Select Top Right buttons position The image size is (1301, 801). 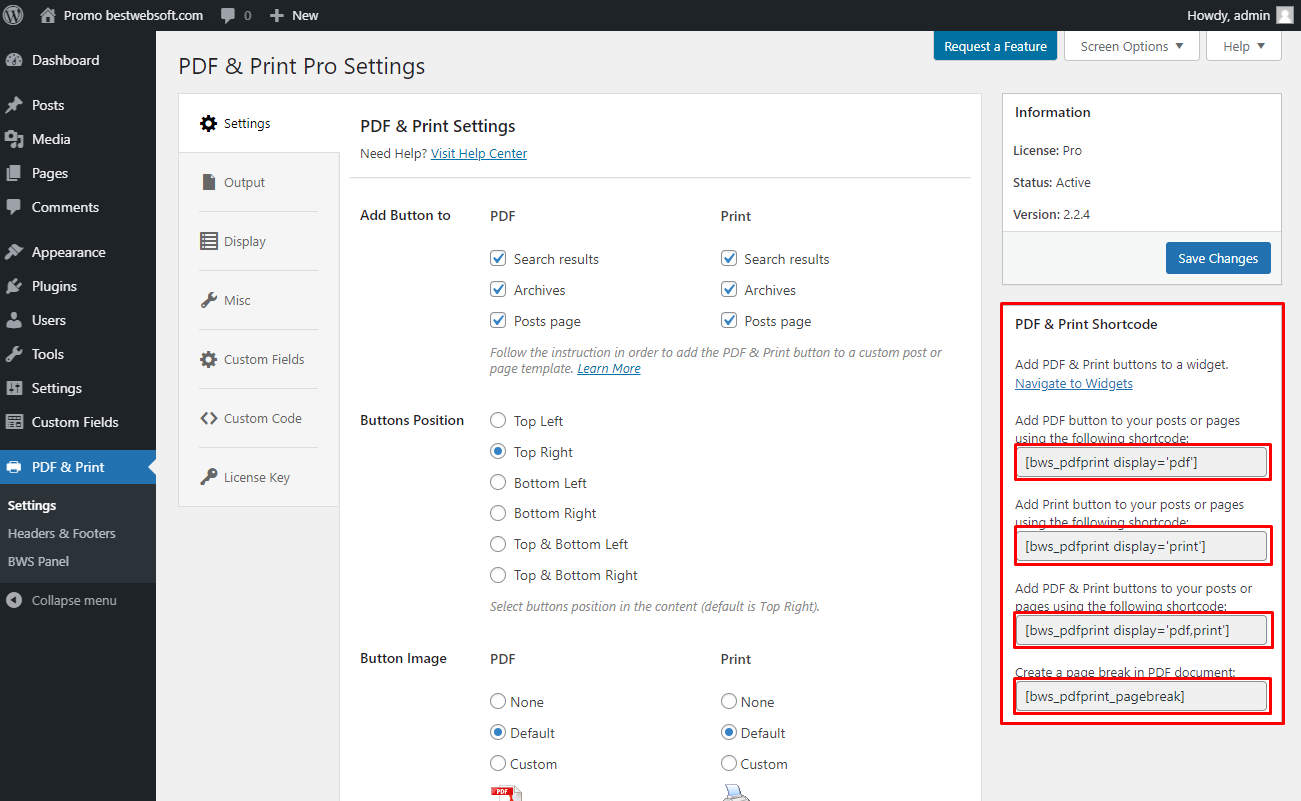click(x=498, y=451)
